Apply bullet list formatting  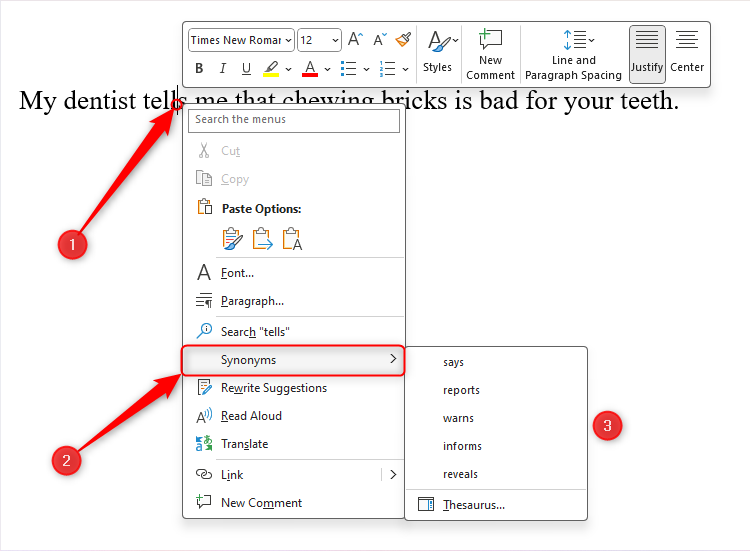coord(348,68)
